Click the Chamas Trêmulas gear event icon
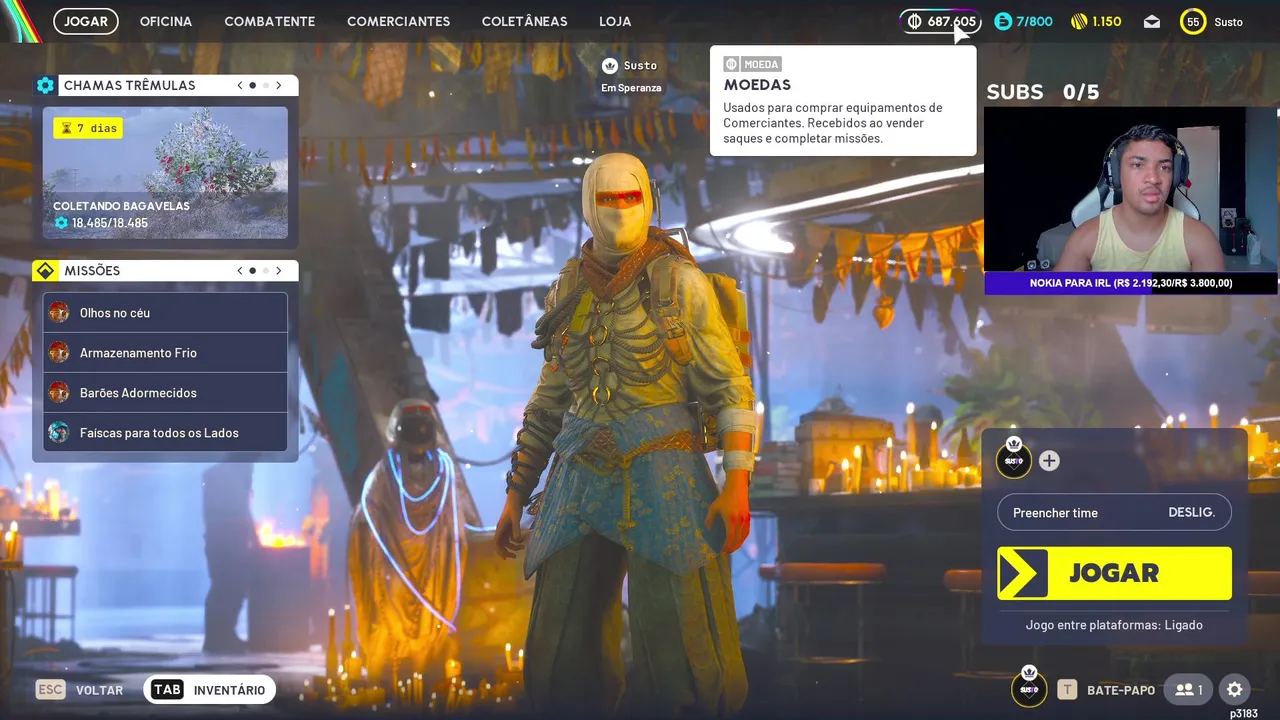 (45, 85)
